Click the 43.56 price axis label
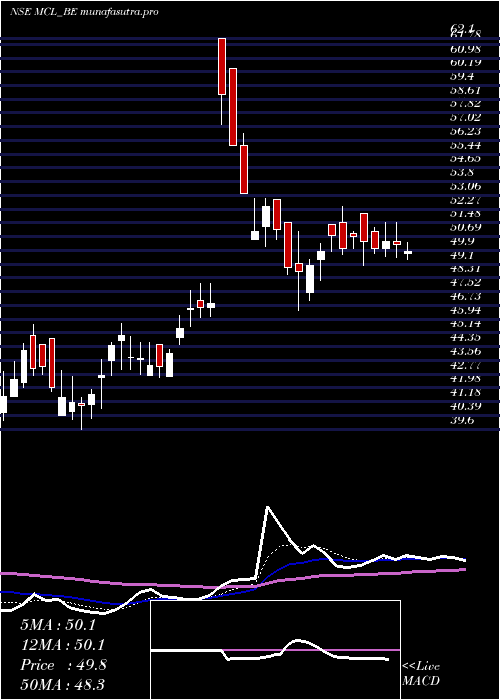 click(465, 351)
